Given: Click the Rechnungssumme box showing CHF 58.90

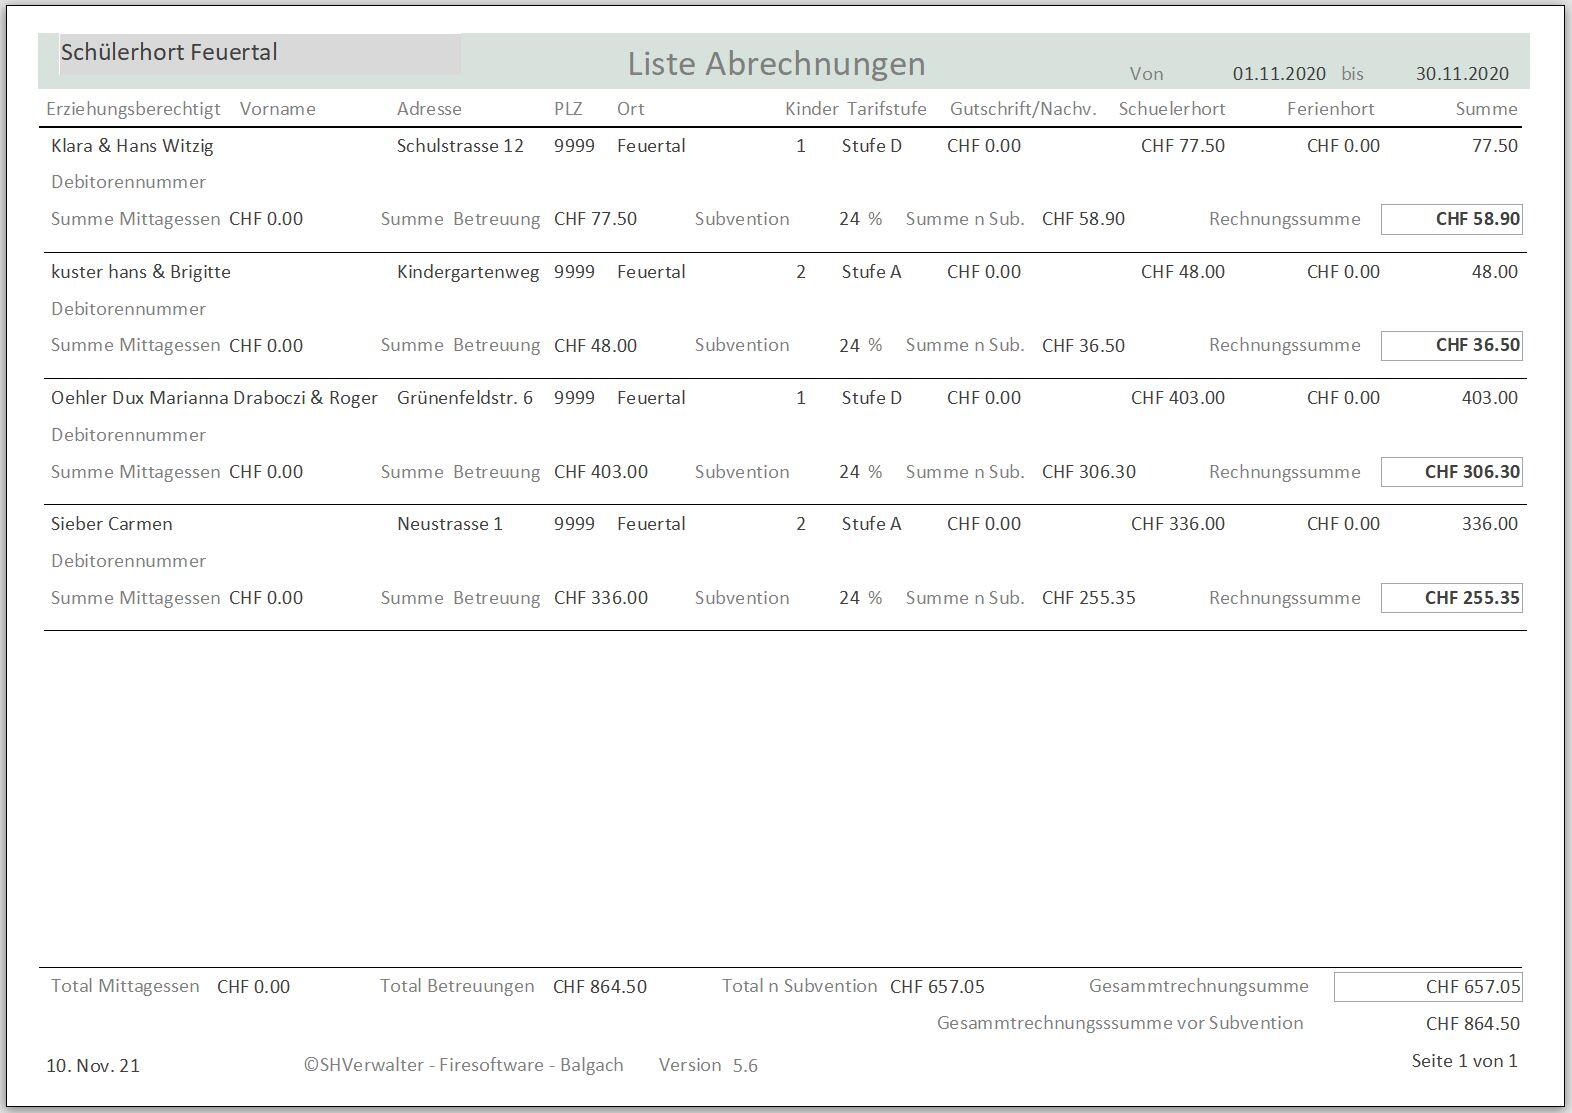Looking at the screenshot, I should click(x=1451, y=219).
